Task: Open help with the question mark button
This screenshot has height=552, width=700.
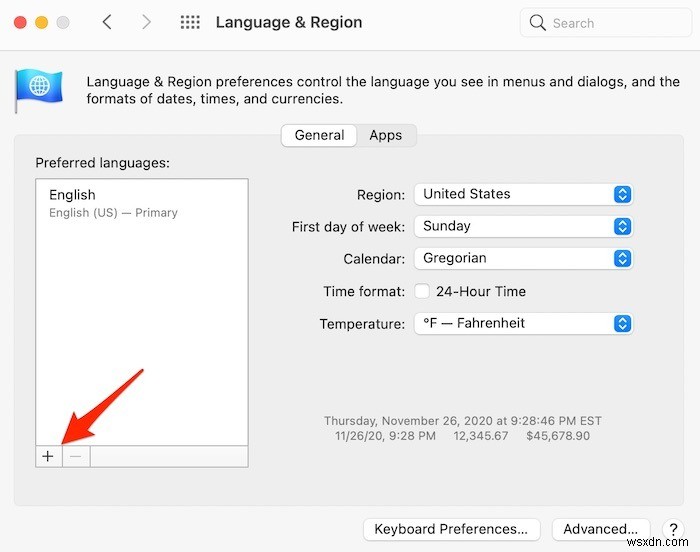Action: (673, 529)
